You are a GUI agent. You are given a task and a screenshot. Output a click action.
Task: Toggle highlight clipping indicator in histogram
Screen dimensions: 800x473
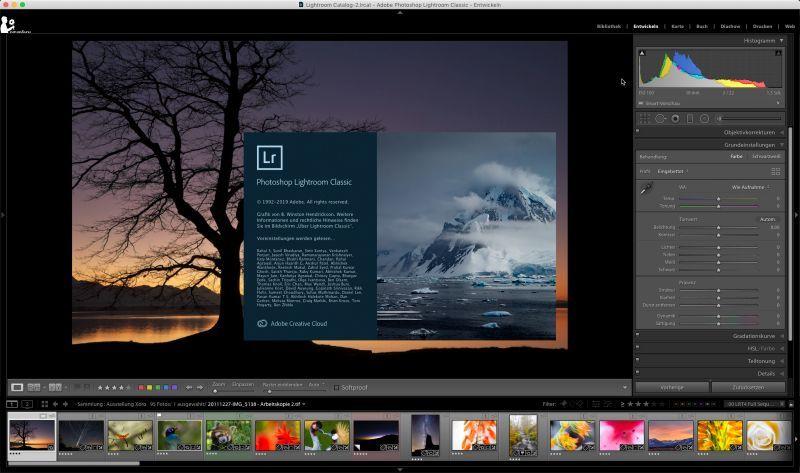tap(779, 54)
